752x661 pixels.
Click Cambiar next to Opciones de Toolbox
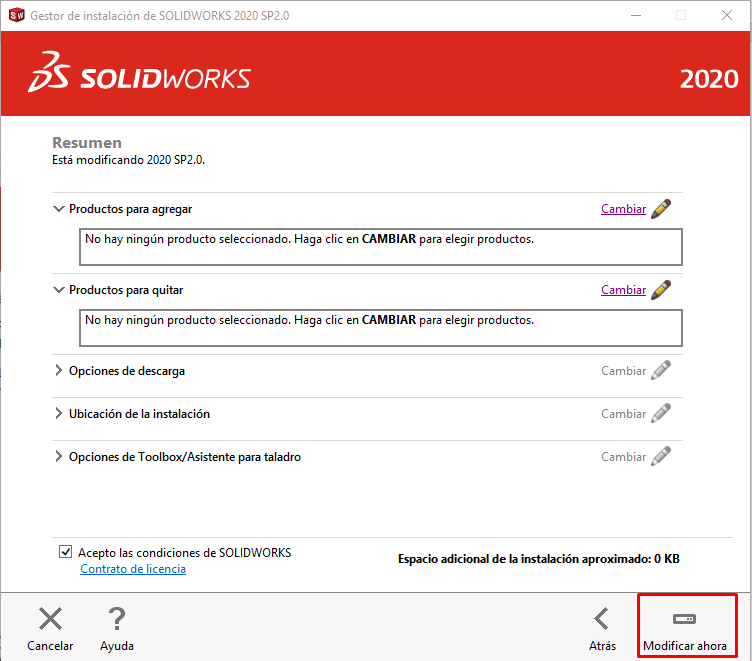pyautogui.click(x=623, y=457)
